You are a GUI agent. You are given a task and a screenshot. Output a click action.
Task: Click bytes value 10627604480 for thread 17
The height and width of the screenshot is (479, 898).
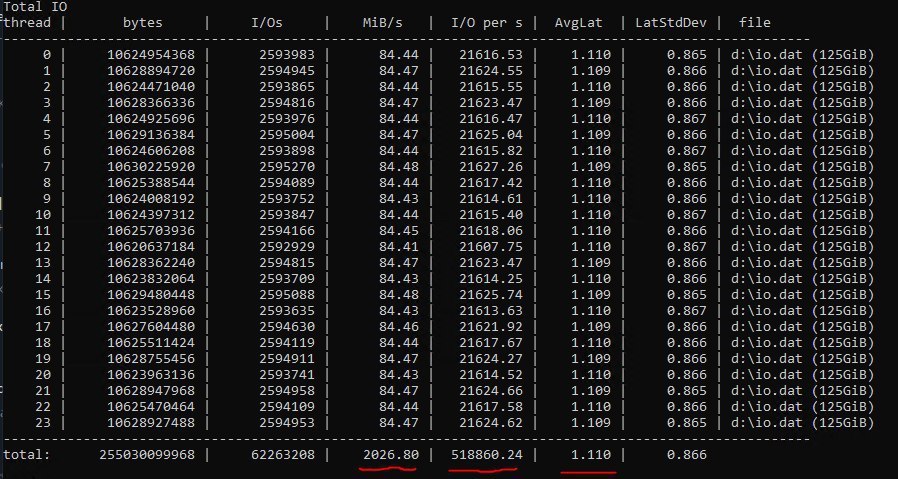[x=151, y=327]
